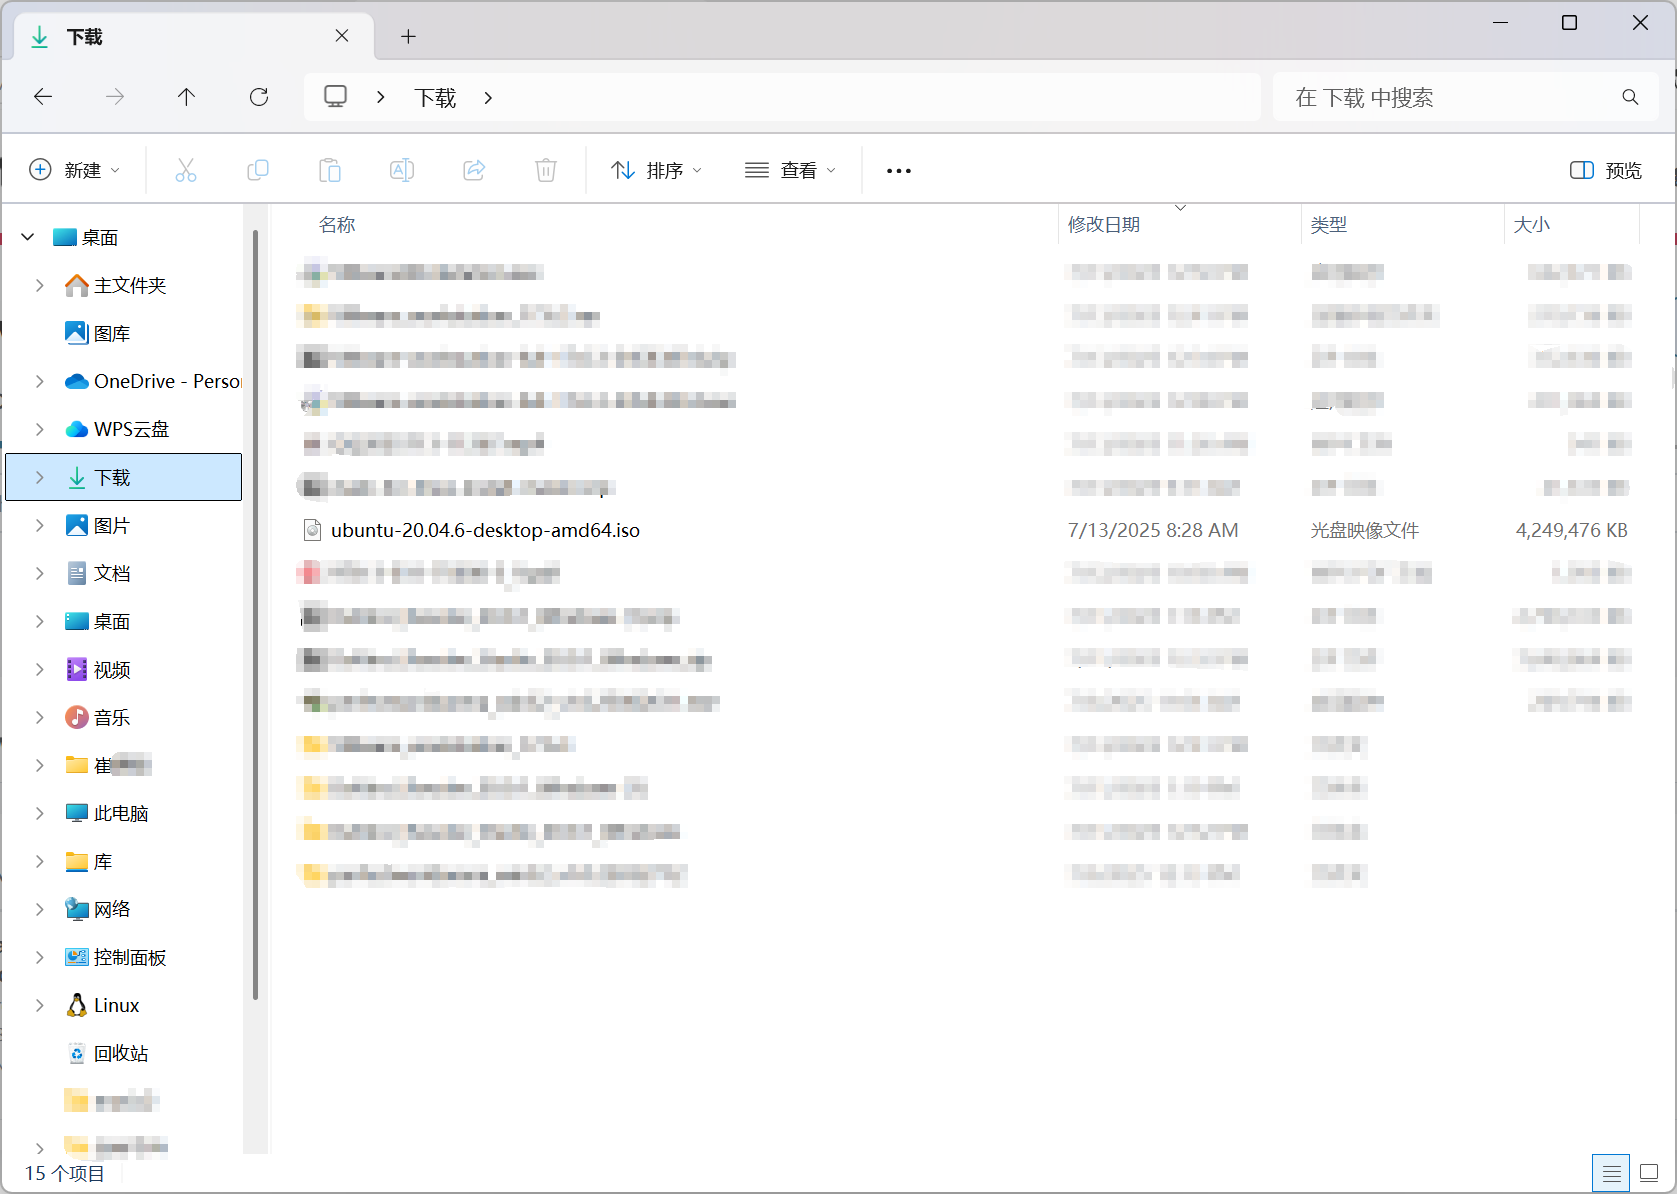Open the three-dot more options menu
This screenshot has height=1194, width=1677.
point(899,170)
